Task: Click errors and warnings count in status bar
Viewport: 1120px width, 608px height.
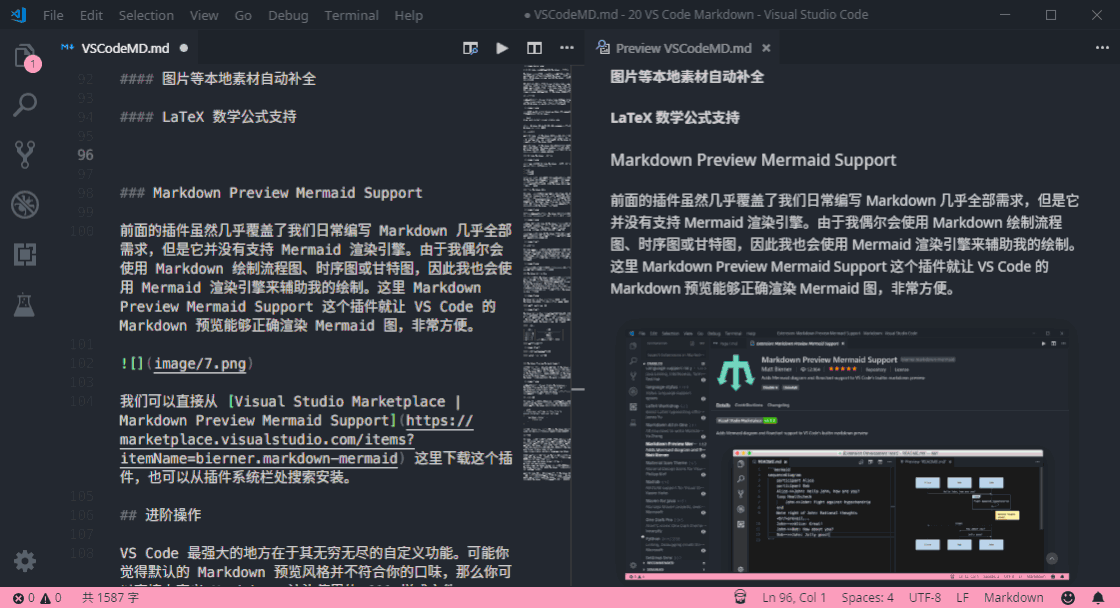Action: pyautogui.click(x=37, y=598)
